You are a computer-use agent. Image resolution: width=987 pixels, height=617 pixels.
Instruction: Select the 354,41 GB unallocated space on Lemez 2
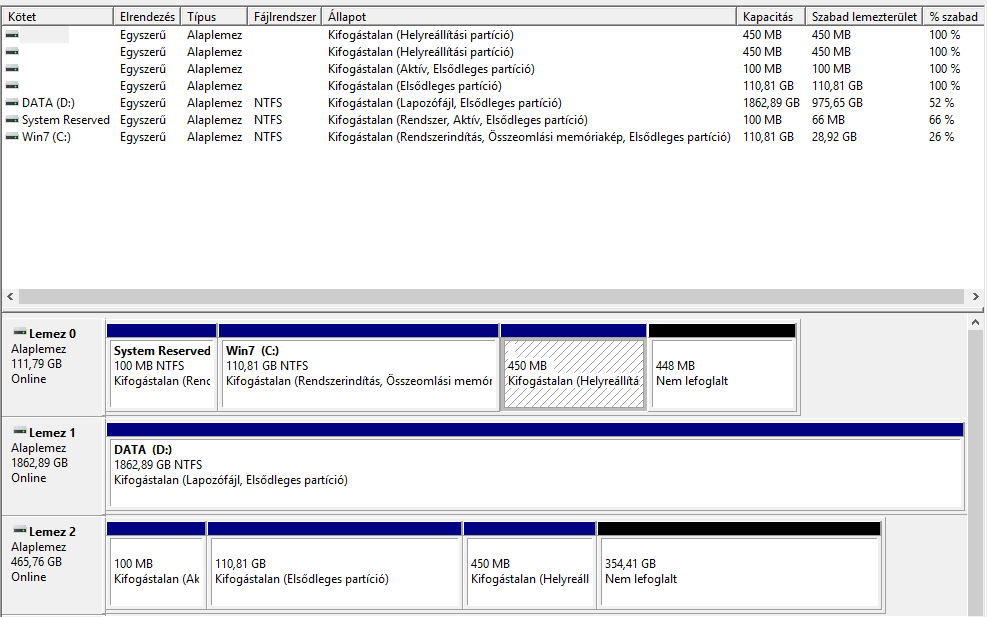tap(739, 565)
